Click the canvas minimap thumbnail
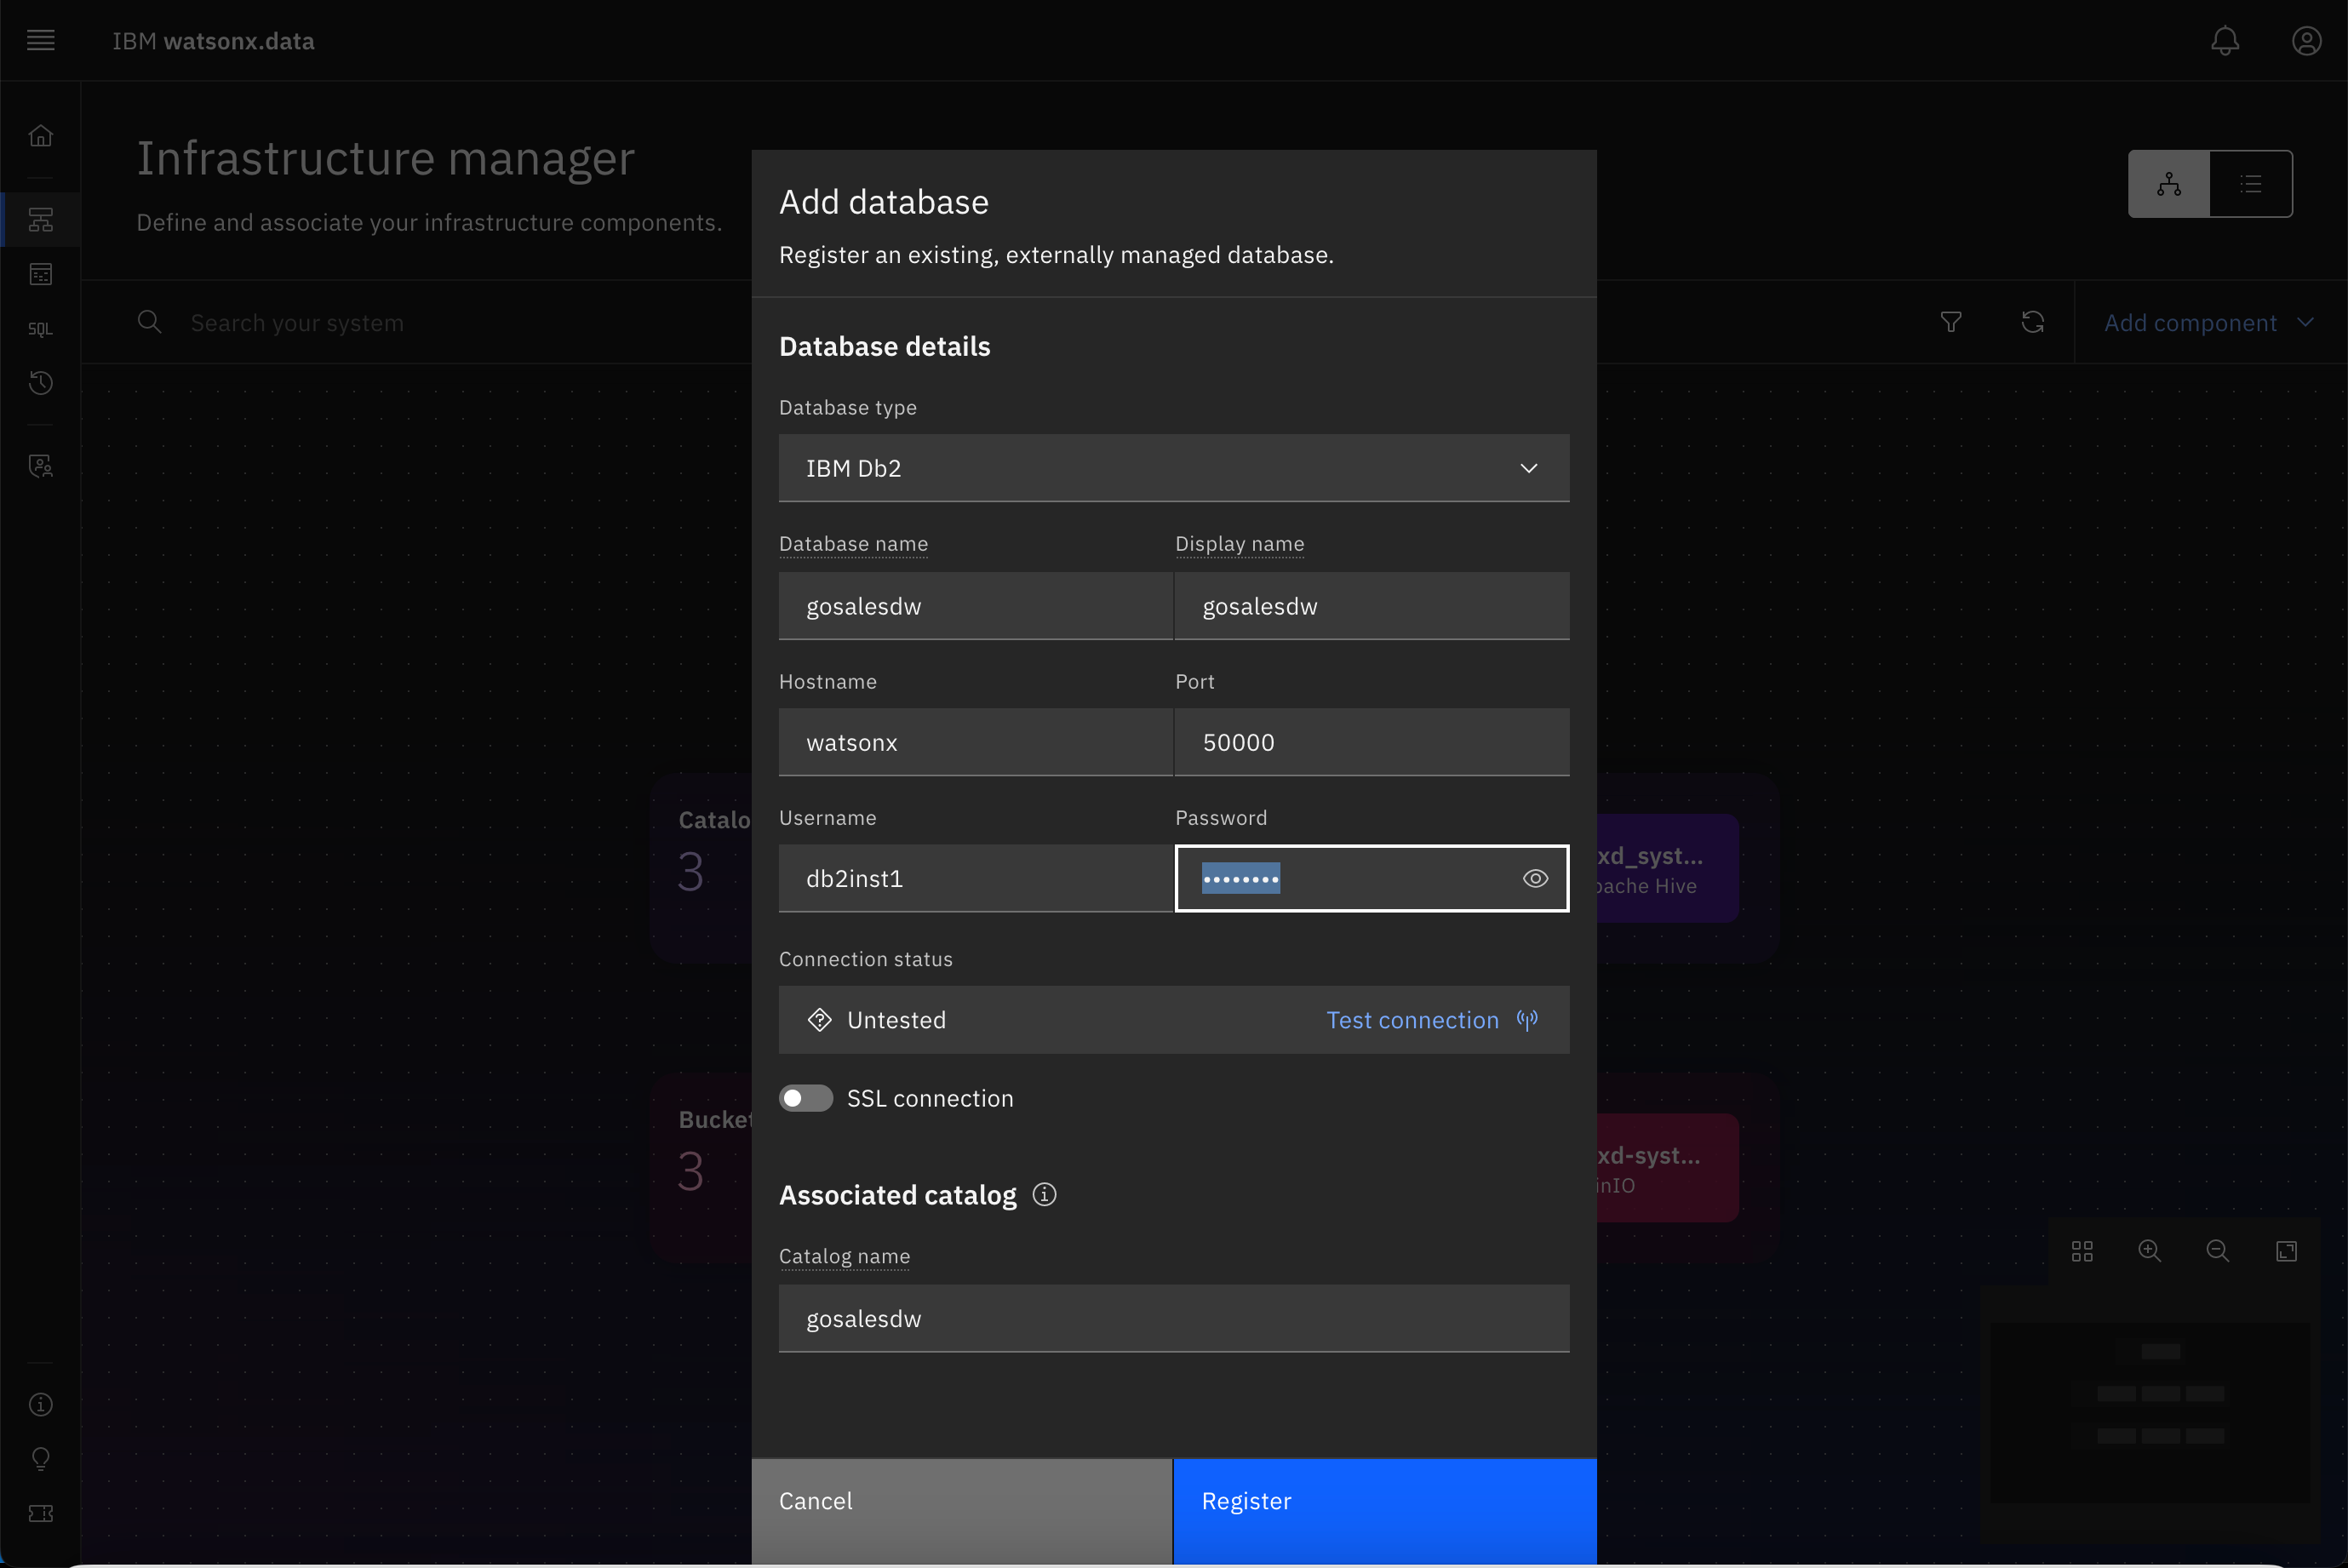 [2150, 1412]
